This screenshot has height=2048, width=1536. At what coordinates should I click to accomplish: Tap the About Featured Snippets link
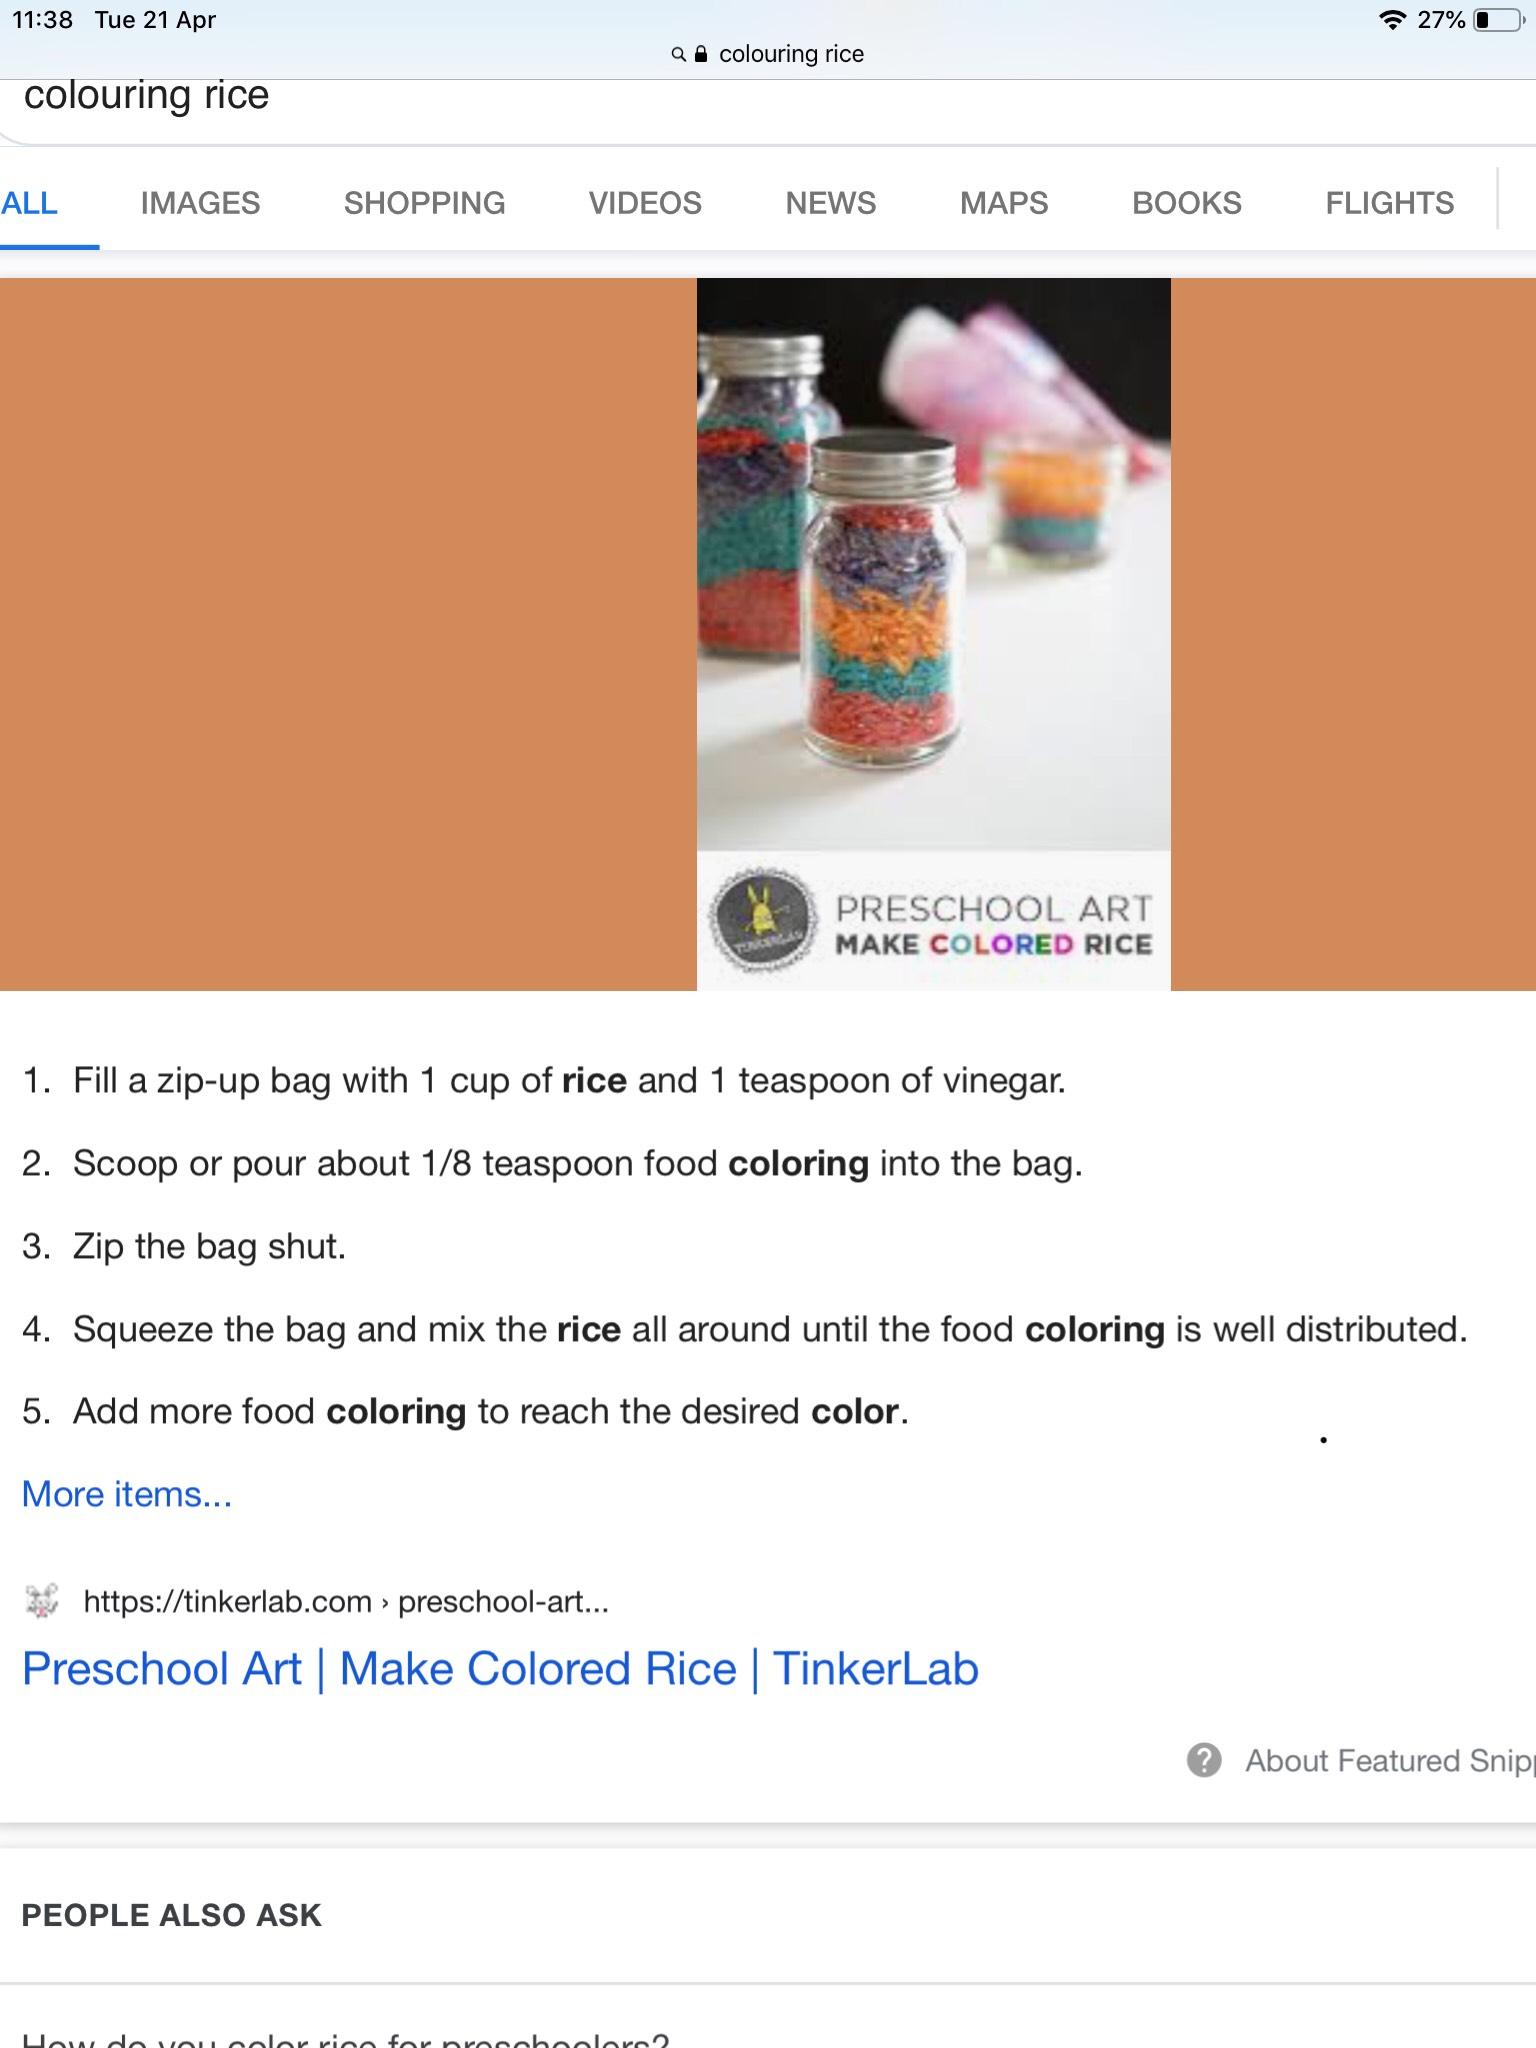tap(1390, 1760)
